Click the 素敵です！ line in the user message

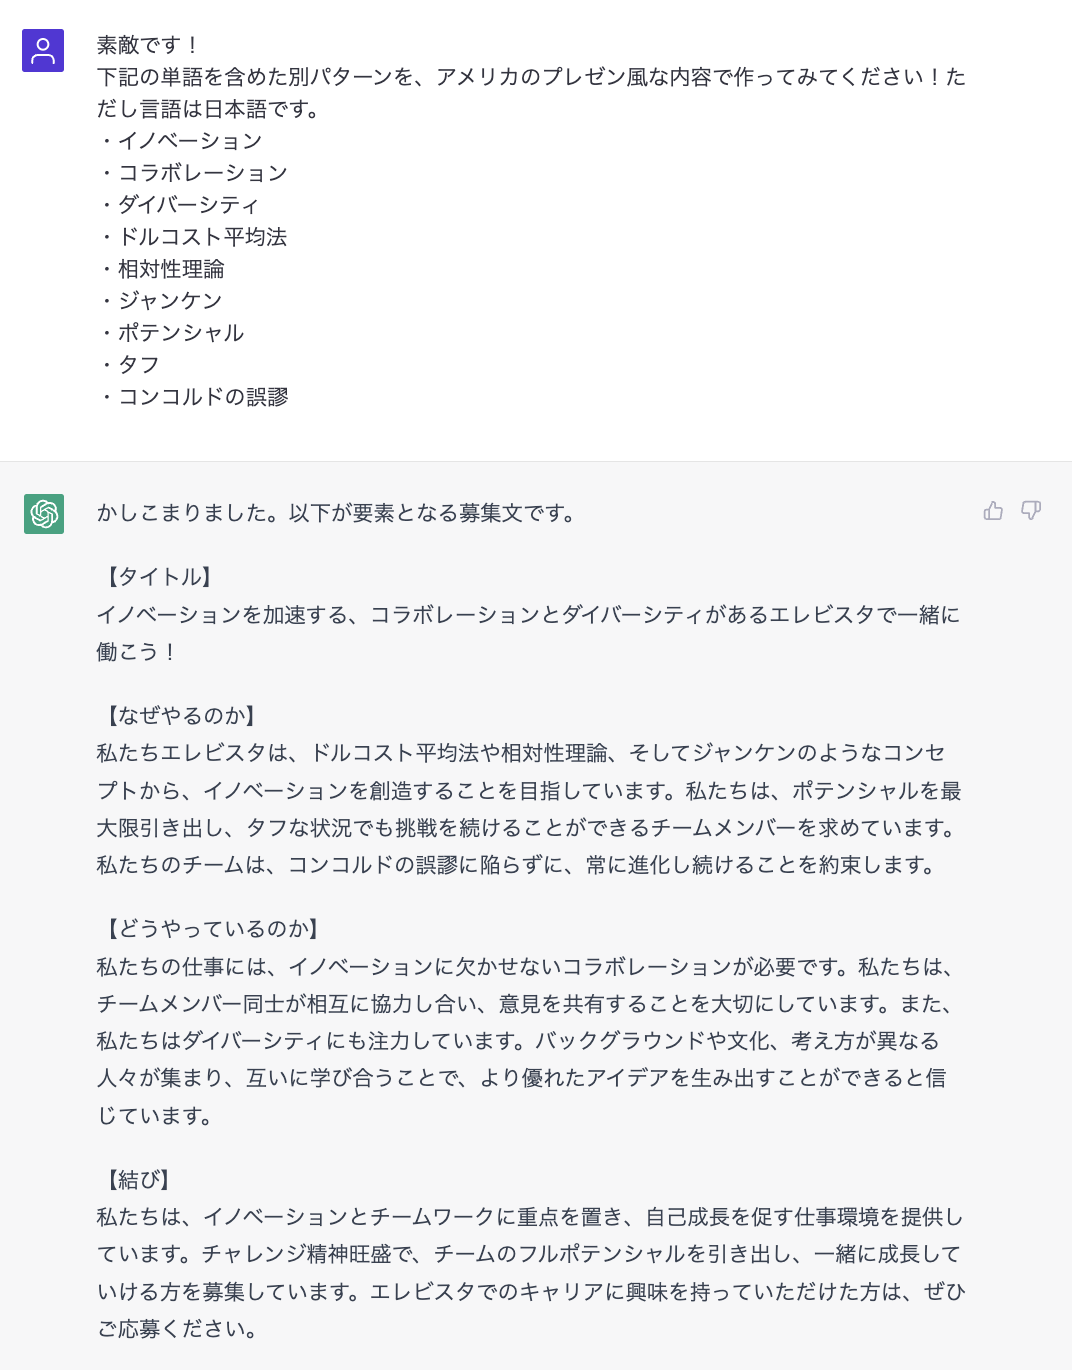tap(149, 45)
